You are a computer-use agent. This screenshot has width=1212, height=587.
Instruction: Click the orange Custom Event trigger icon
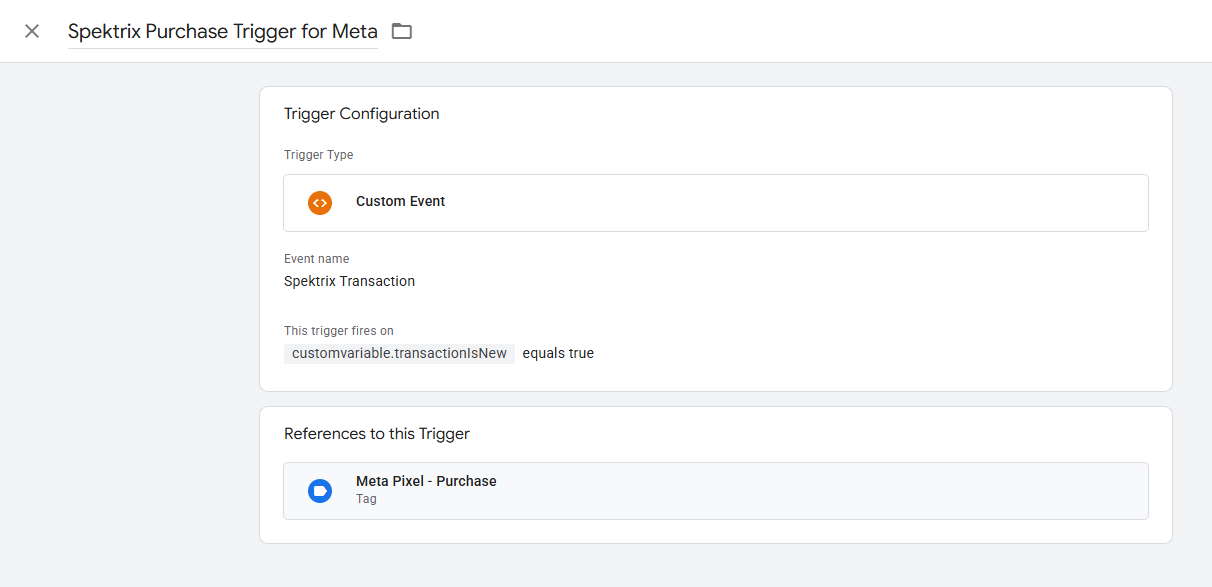pyautogui.click(x=319, y=203)
